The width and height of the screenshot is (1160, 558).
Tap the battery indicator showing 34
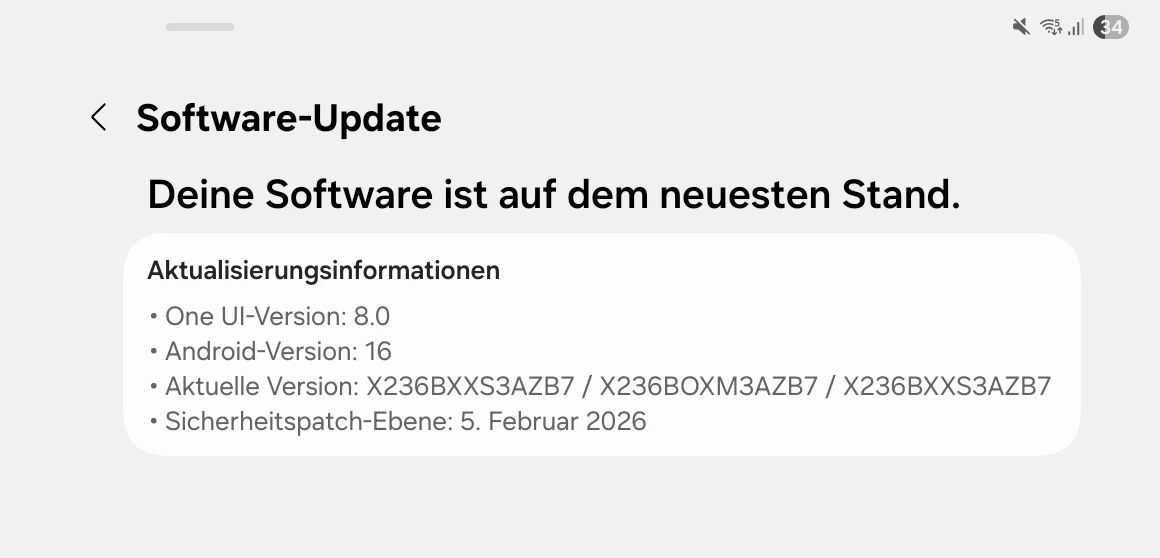pos(1110,27)
